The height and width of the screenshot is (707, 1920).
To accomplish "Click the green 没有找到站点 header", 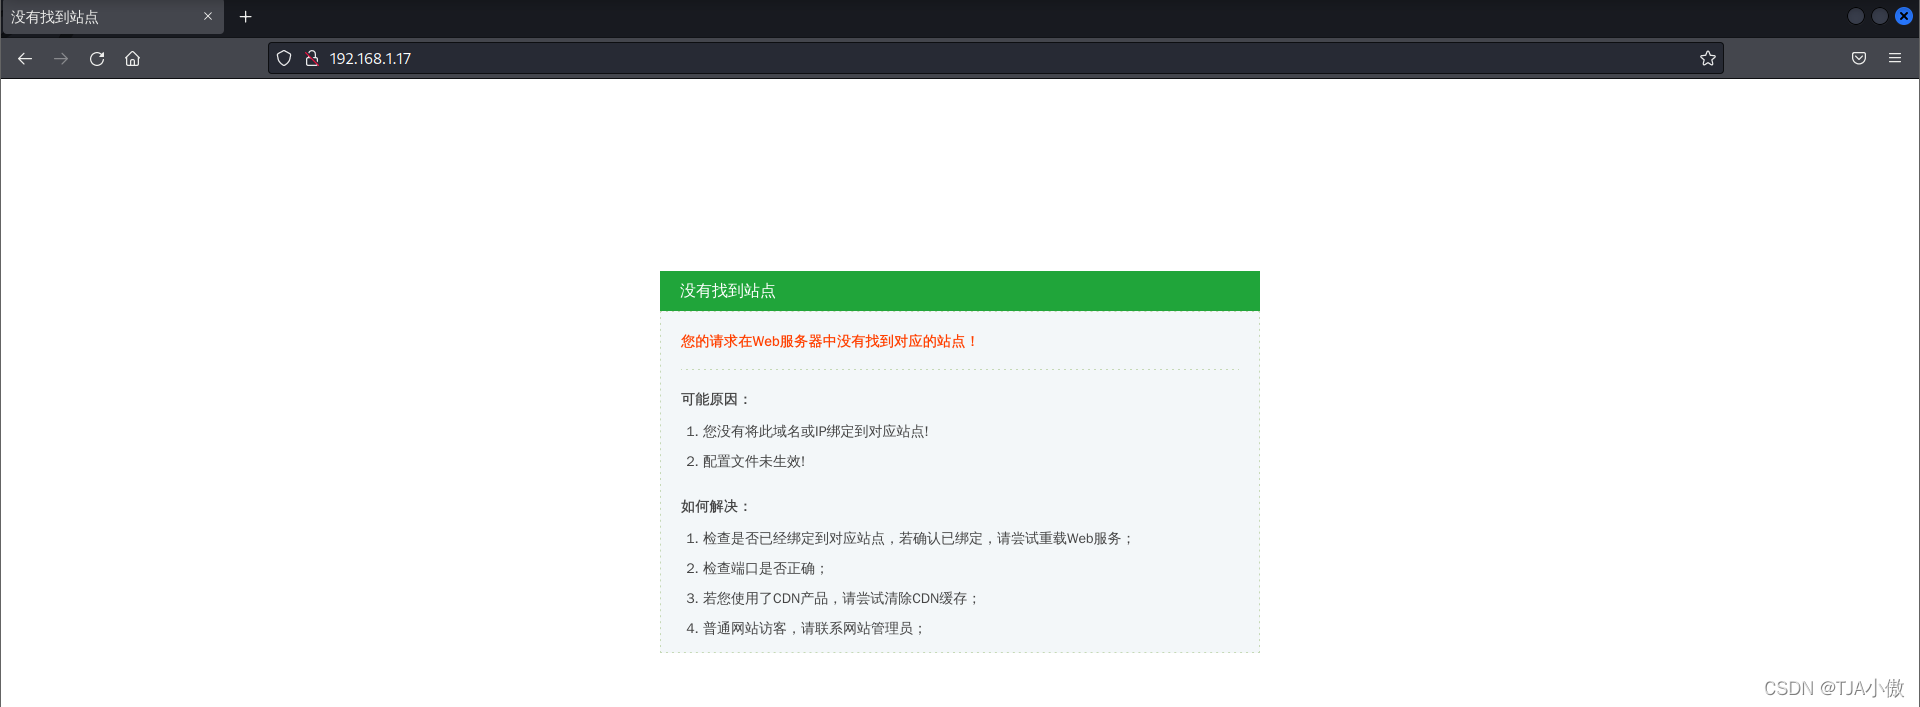I will [x=960, y=291].
